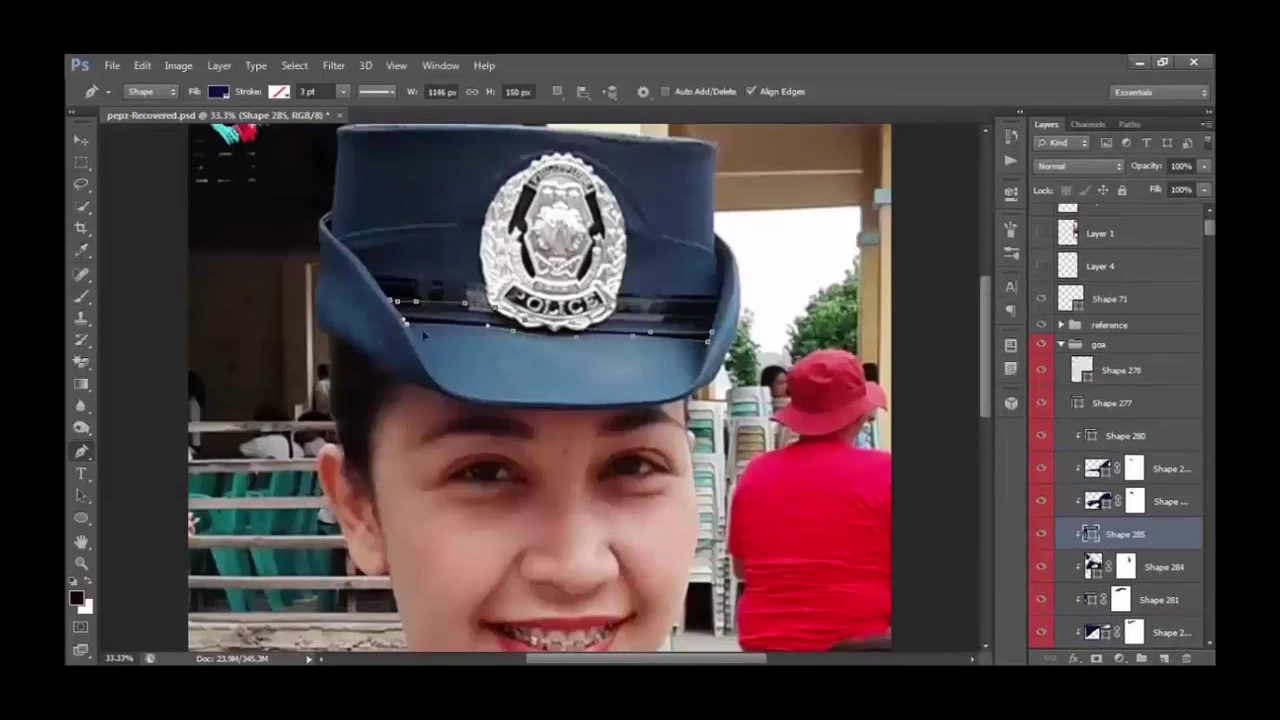Select the Pen tool in the toolbox
This screenshot has height=720, width=1280.
(81, 451)
